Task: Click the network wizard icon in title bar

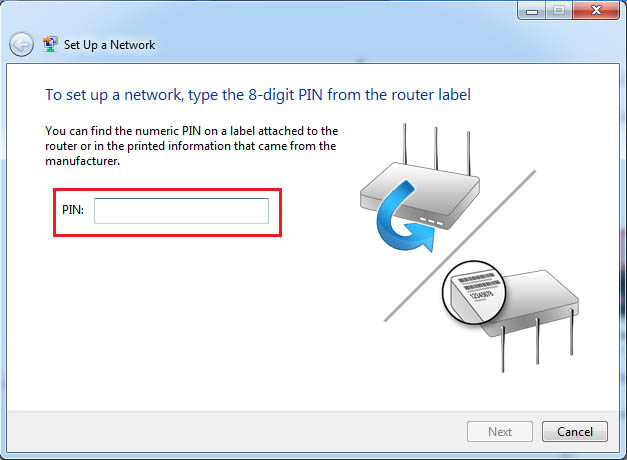Action: pos(50,44)
